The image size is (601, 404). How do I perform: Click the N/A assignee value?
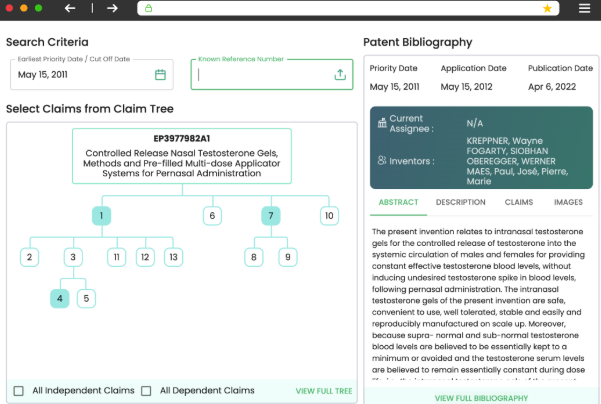point(475,123)
